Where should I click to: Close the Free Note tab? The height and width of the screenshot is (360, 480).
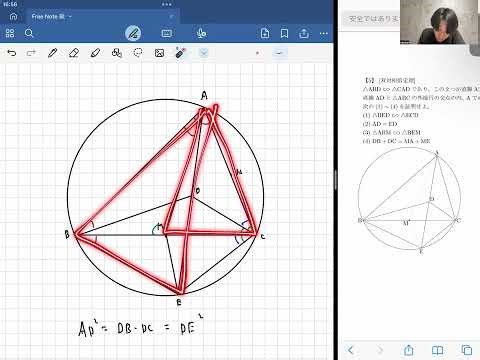point(171,16)
